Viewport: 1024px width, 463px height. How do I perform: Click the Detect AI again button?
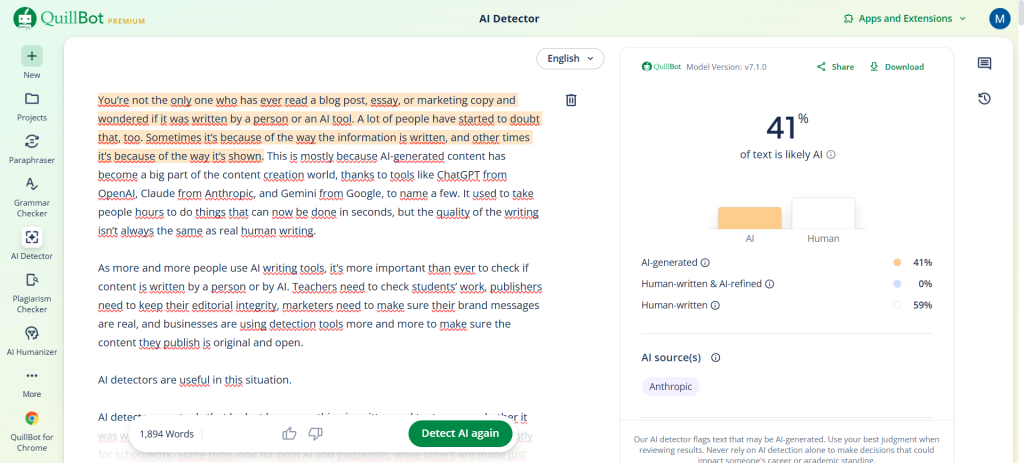point(460,434)
